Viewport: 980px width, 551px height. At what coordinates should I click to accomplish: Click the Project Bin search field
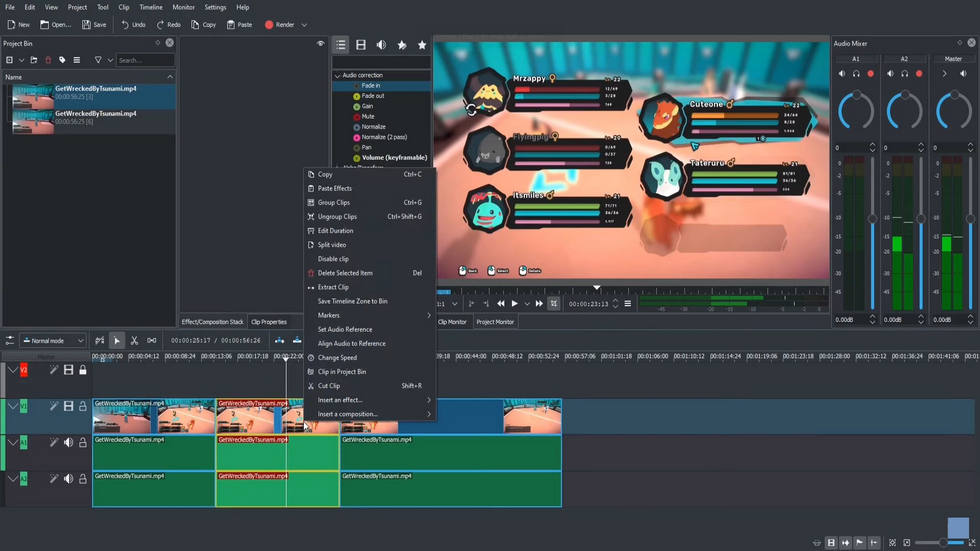coord(145,60)
